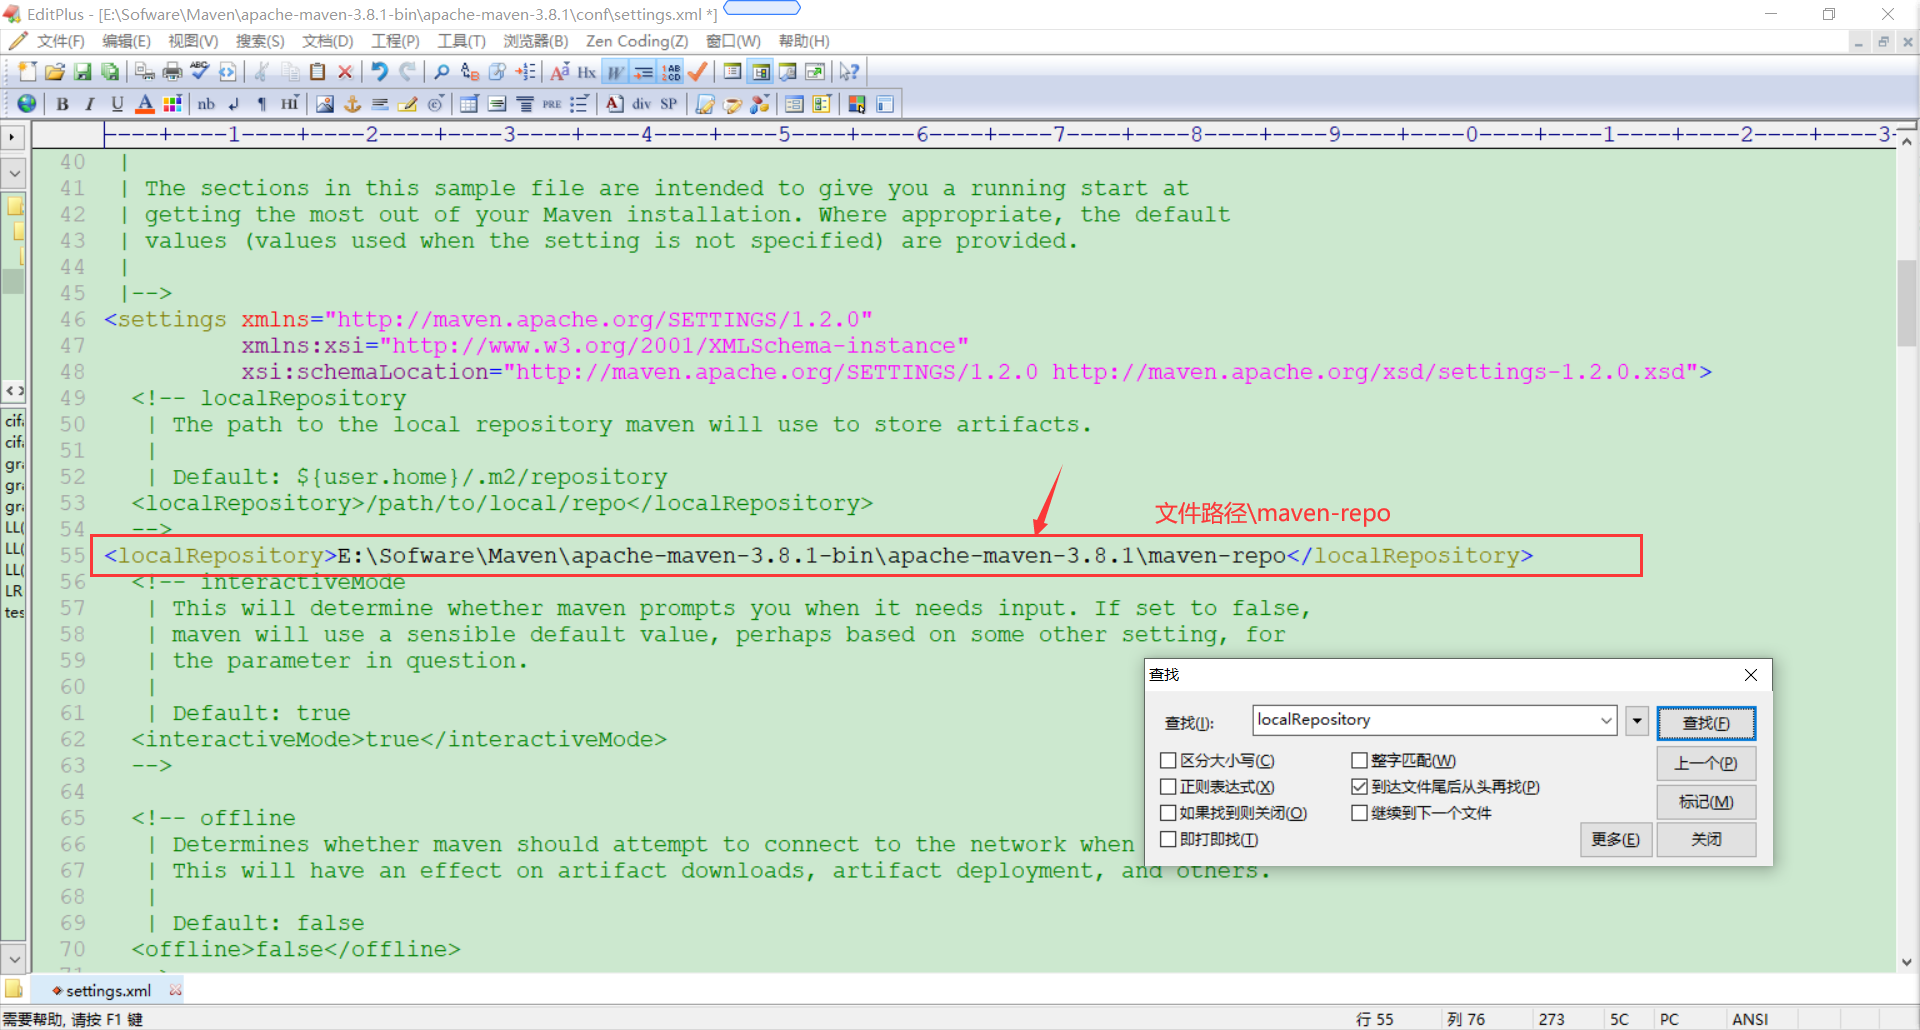Open a file using the Open toolbar icon
Image resolution: width=1920 pixels, height=1030 pixels.
click(x=54, y=71)
